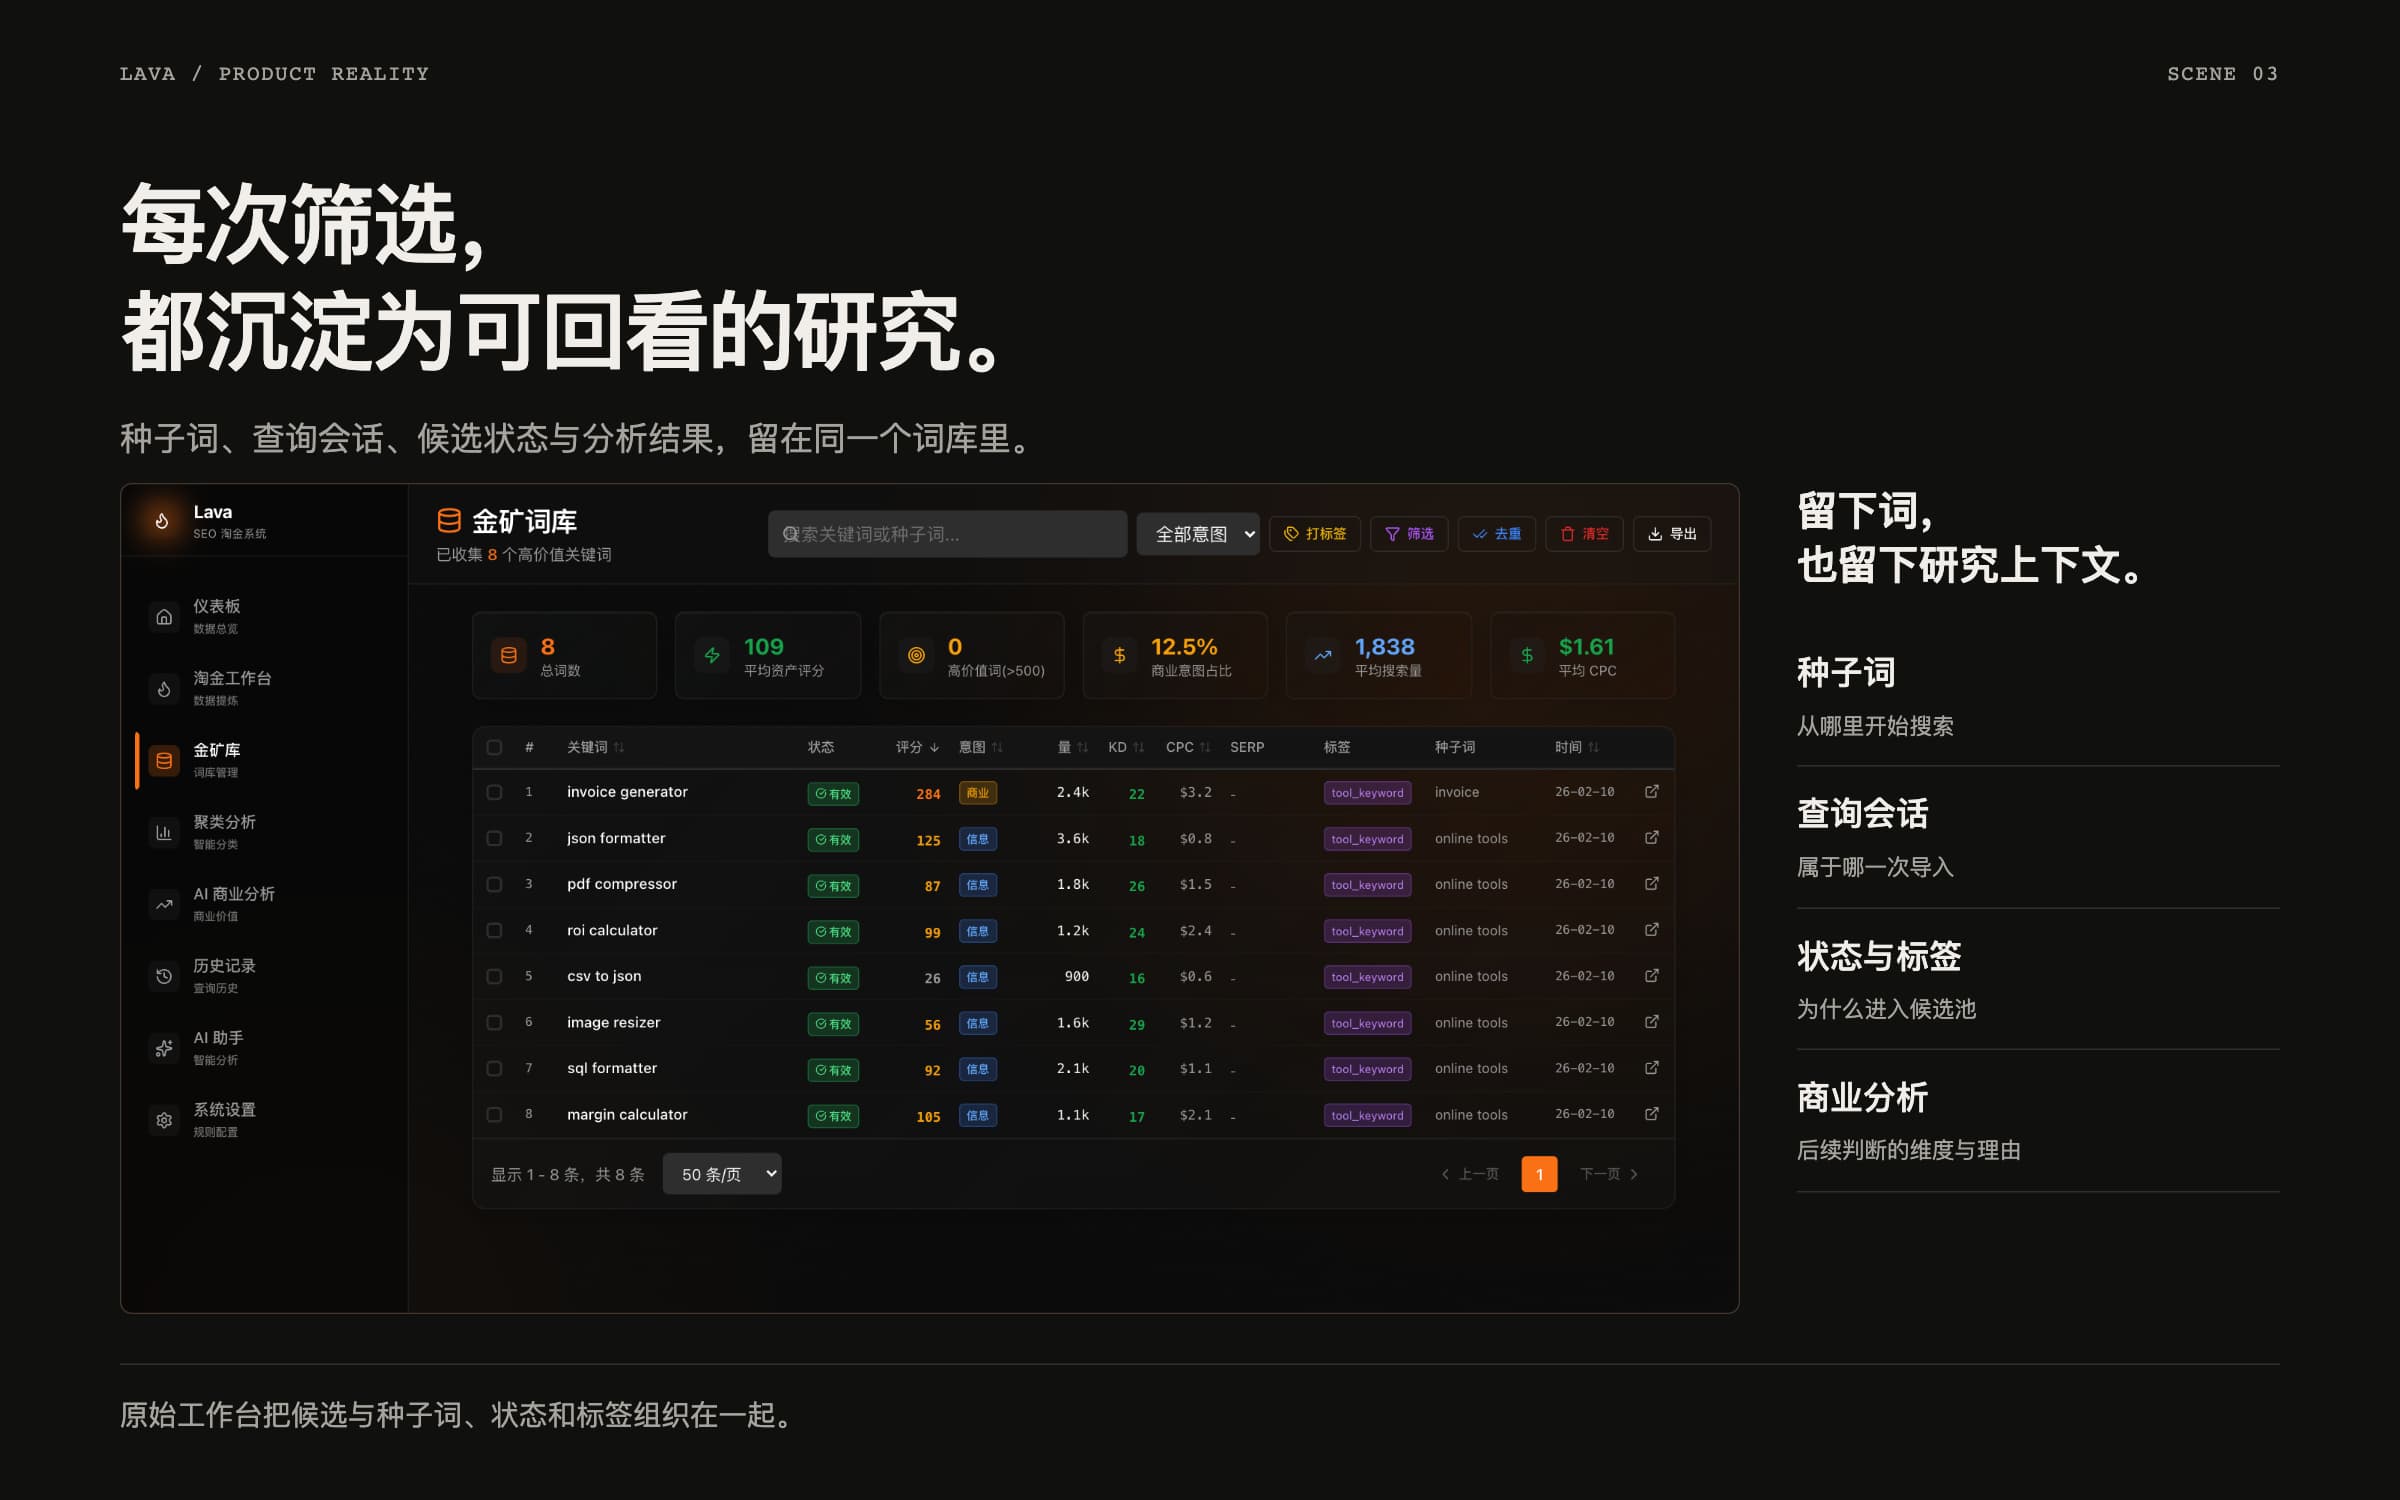Open the 仪表板 dashboard home icon
The image size is (2400, 1500).
point(164,617)
